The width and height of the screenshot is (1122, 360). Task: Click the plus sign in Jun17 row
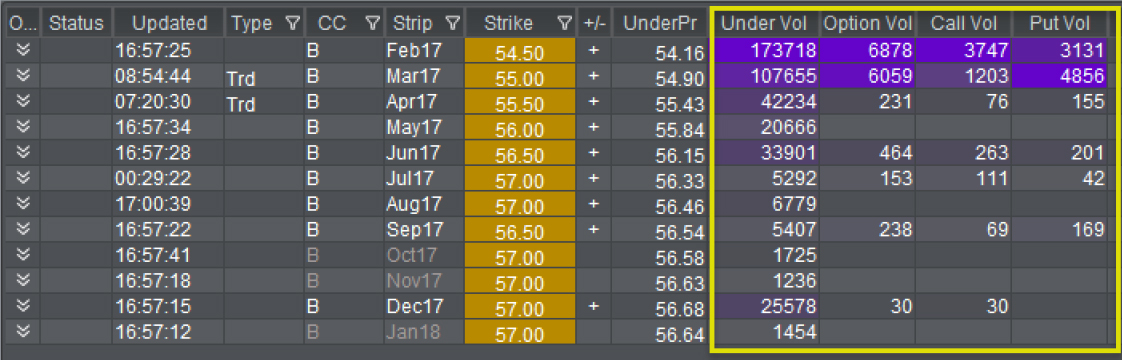(593, 152)
